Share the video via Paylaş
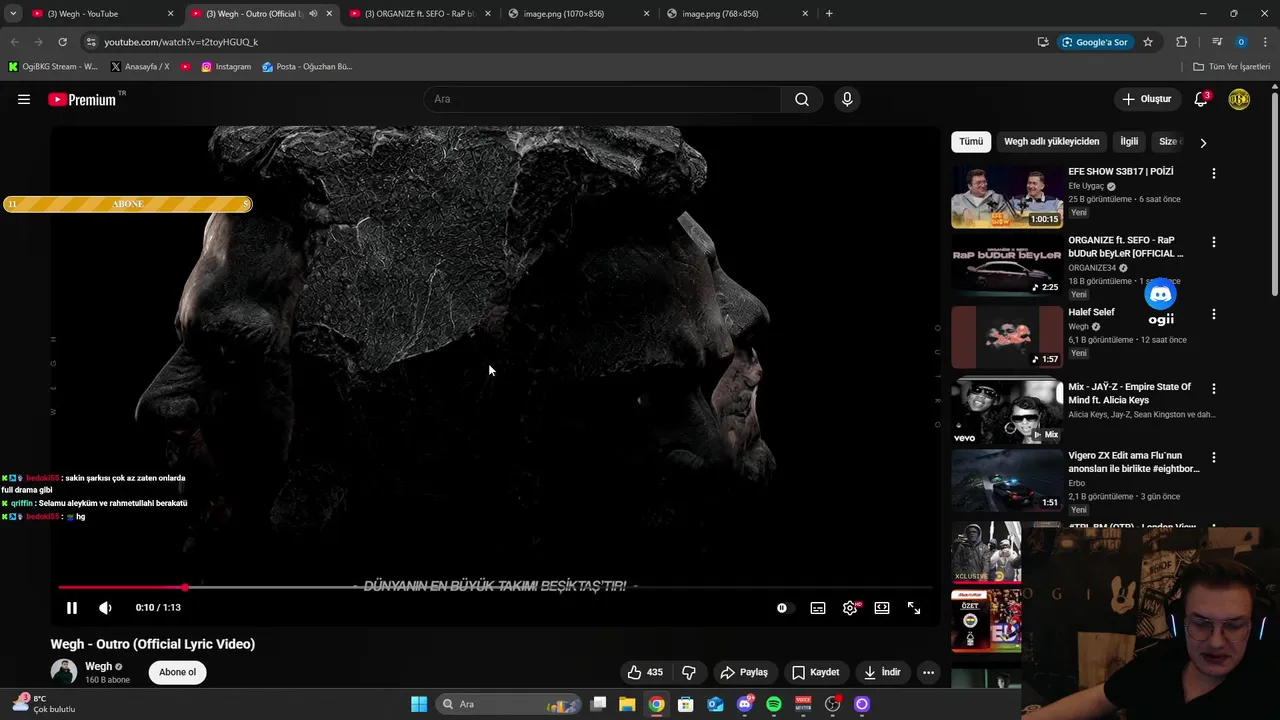This screenshot has width=1280, height=720. click(x=744, y=672)
